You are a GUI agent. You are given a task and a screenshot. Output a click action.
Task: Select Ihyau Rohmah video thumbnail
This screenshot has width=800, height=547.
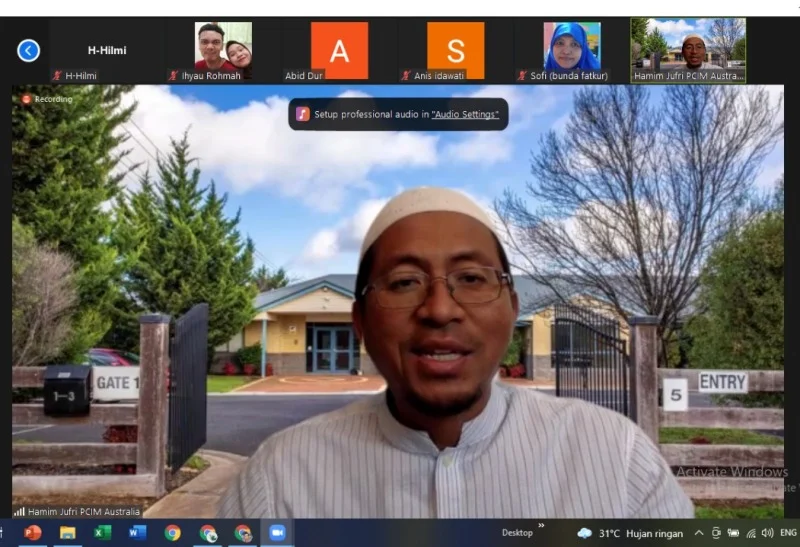tap(223, 51)
